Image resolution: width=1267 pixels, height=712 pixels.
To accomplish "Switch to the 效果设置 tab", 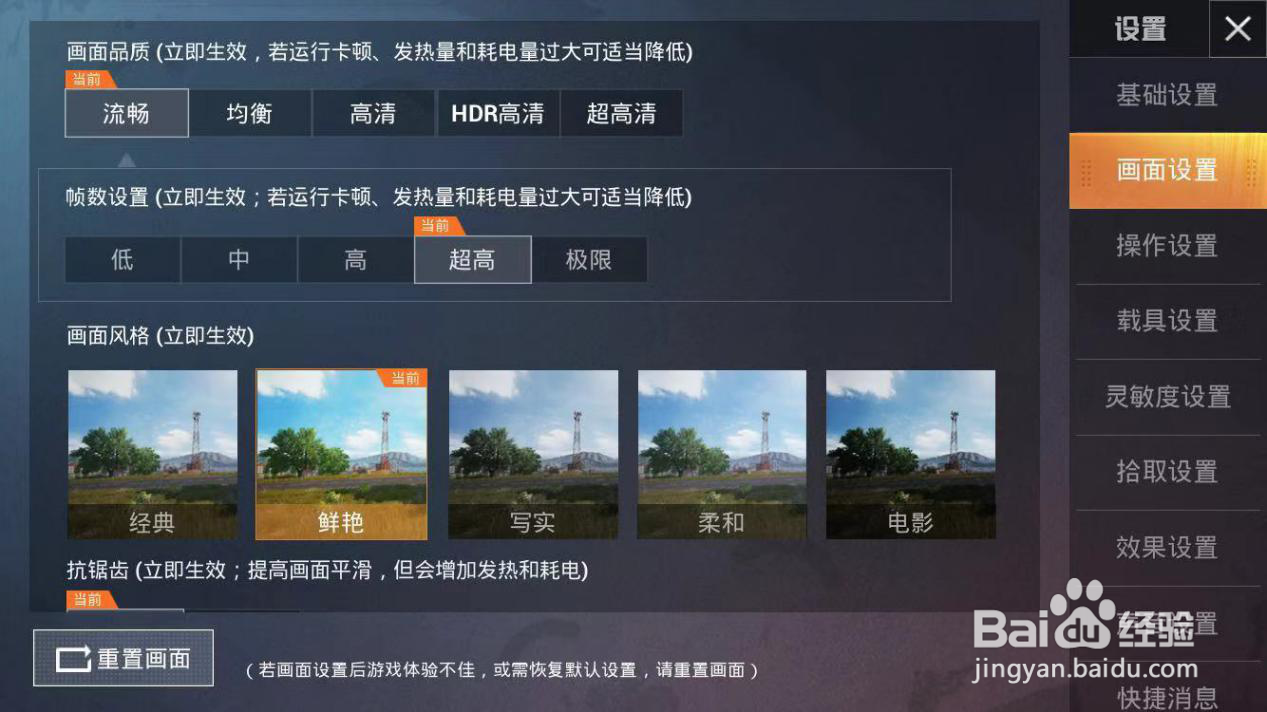I will [1166, 548].
